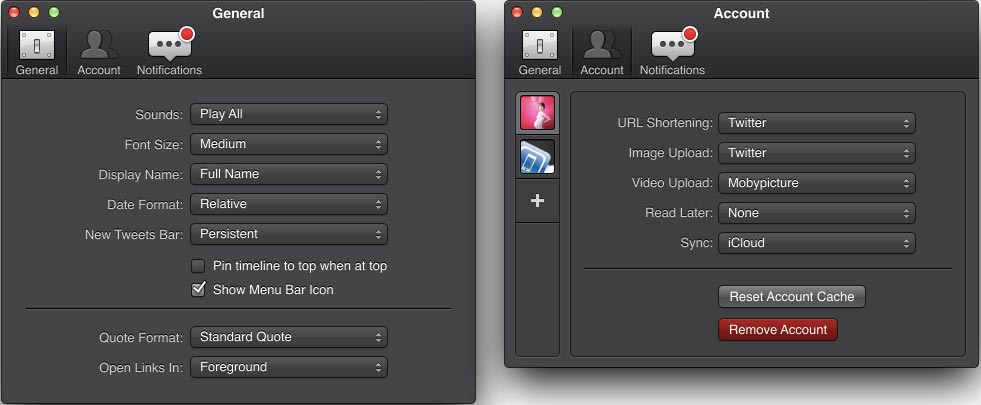
Task: Open Notifications bubble icon in Account window
Action: pyautogui.click(x=673, y=44)
